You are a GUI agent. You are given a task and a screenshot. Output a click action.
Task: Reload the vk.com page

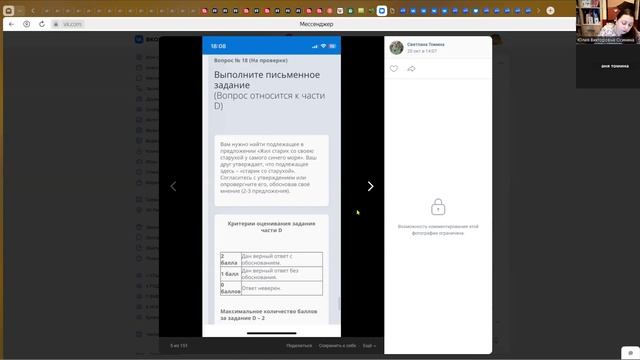pos(42,24)
